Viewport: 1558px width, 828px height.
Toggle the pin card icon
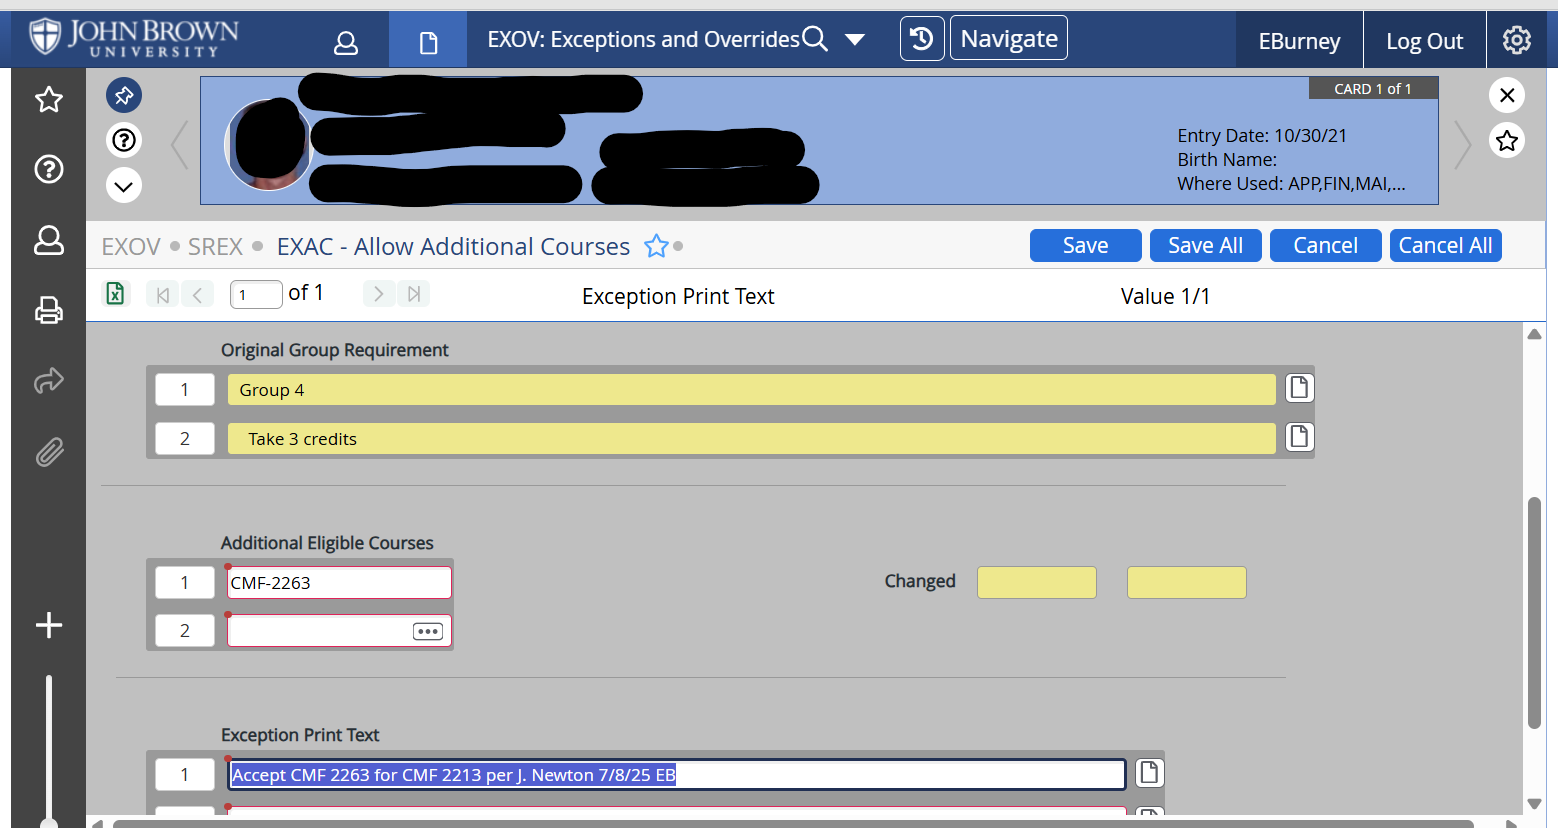click(124, 96)
